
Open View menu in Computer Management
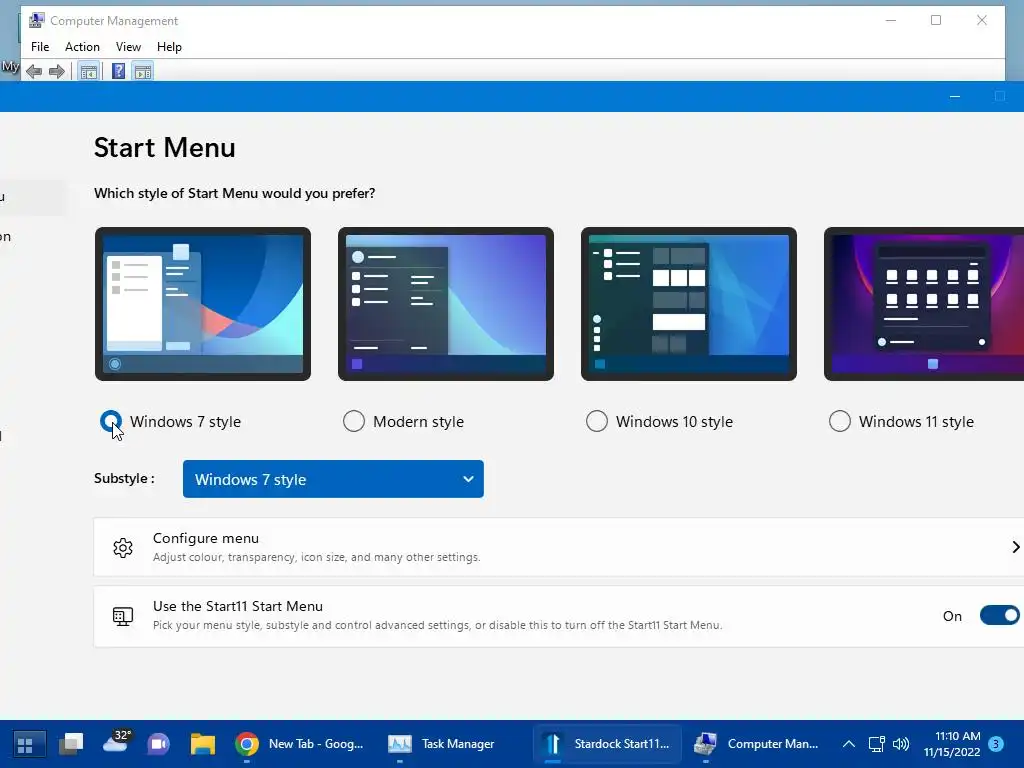tap(128, 47)
